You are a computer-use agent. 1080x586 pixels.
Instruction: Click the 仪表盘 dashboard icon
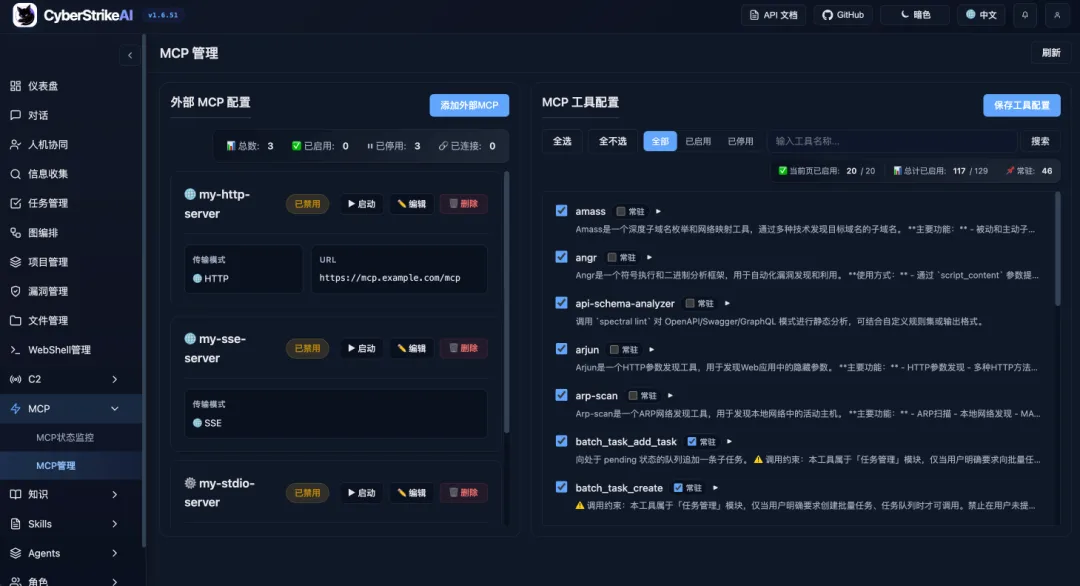[15, 86]
